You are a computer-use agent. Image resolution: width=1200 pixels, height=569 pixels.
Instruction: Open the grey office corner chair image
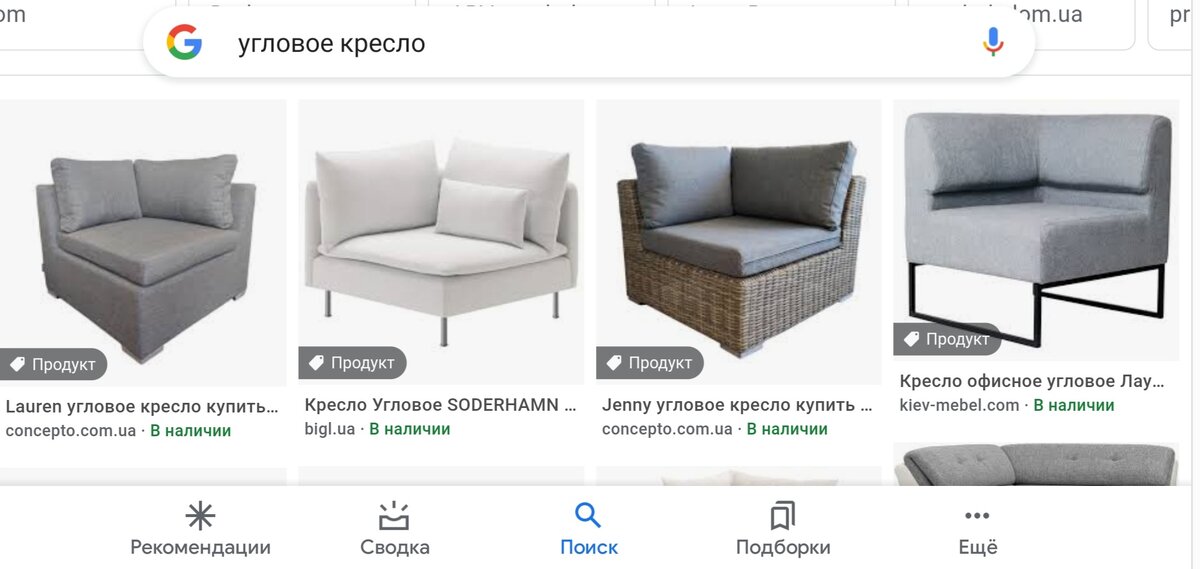1036,230
